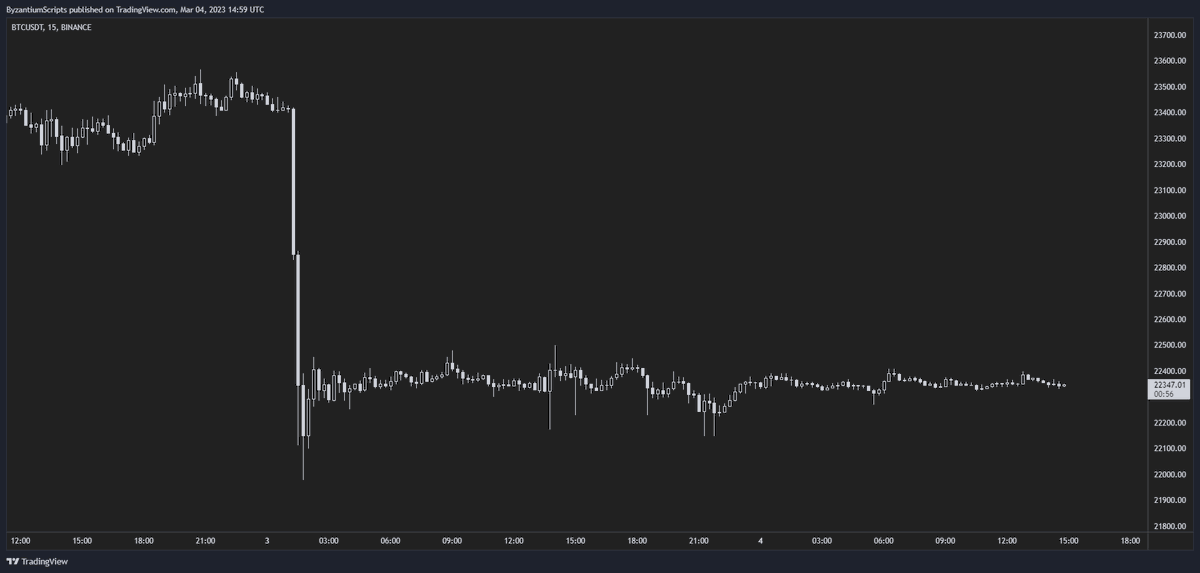1200x573 pixels.
Task: Click the 23500.00 price axis label
Action: click(1170, 86)
